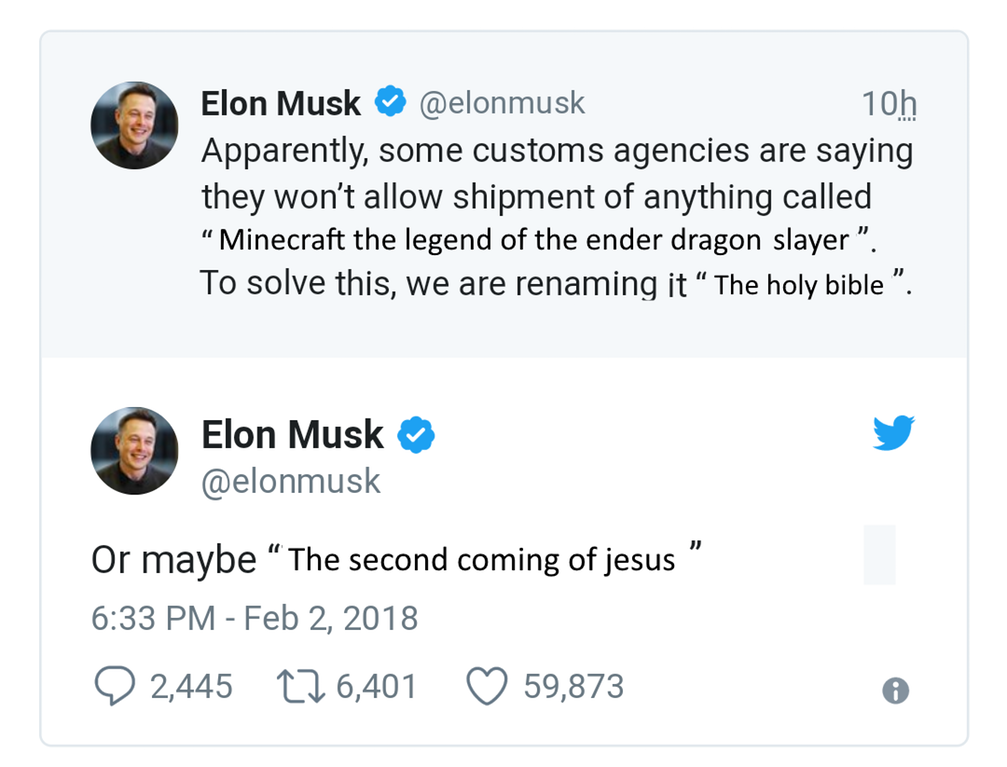Click the 2,445 replies count
Image resolution: width=1007 pixels, height=767 pixels.
click(x=191, y=686)
